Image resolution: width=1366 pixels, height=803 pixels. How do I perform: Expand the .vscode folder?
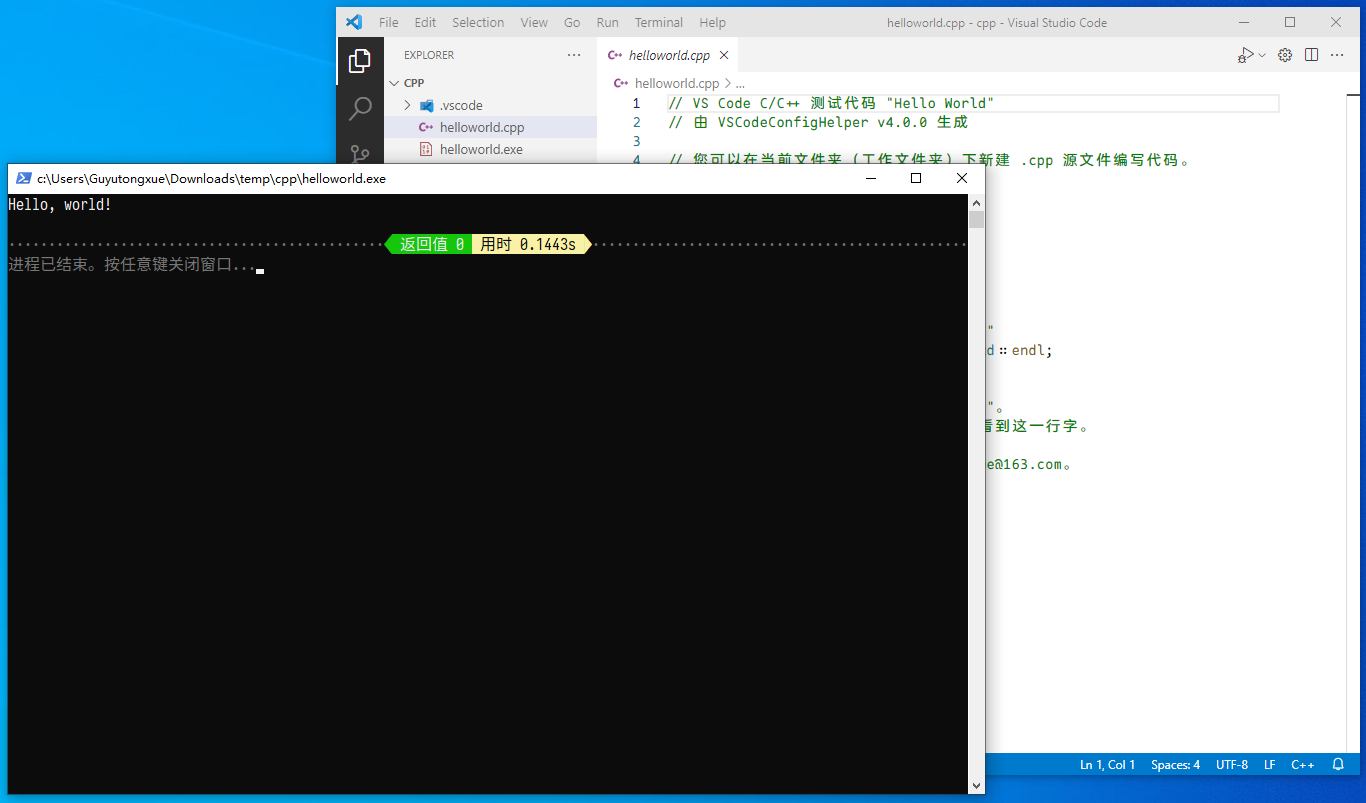(490, 105)
